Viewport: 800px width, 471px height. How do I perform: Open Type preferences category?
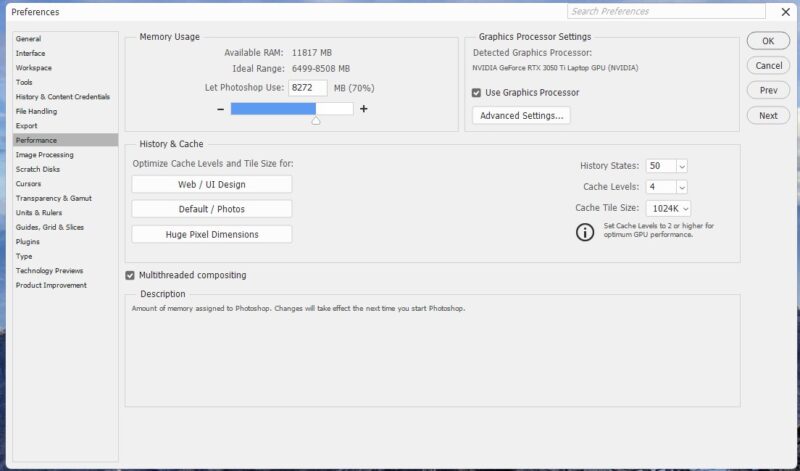(65, 256)
